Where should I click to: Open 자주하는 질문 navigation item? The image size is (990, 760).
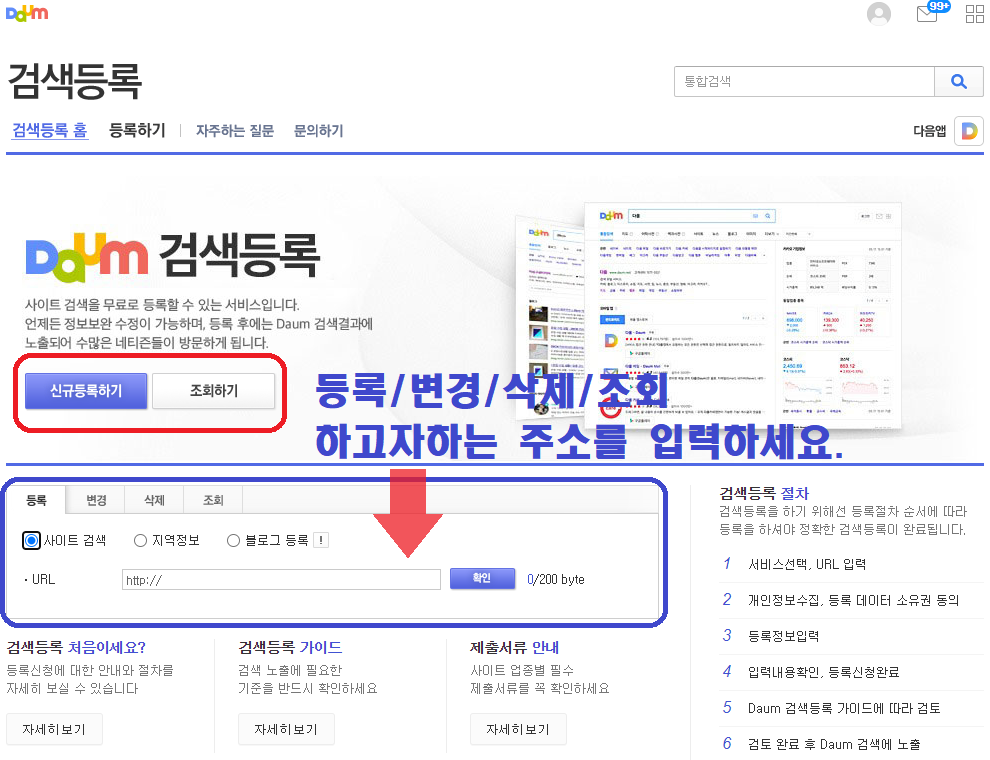point(235,131)
